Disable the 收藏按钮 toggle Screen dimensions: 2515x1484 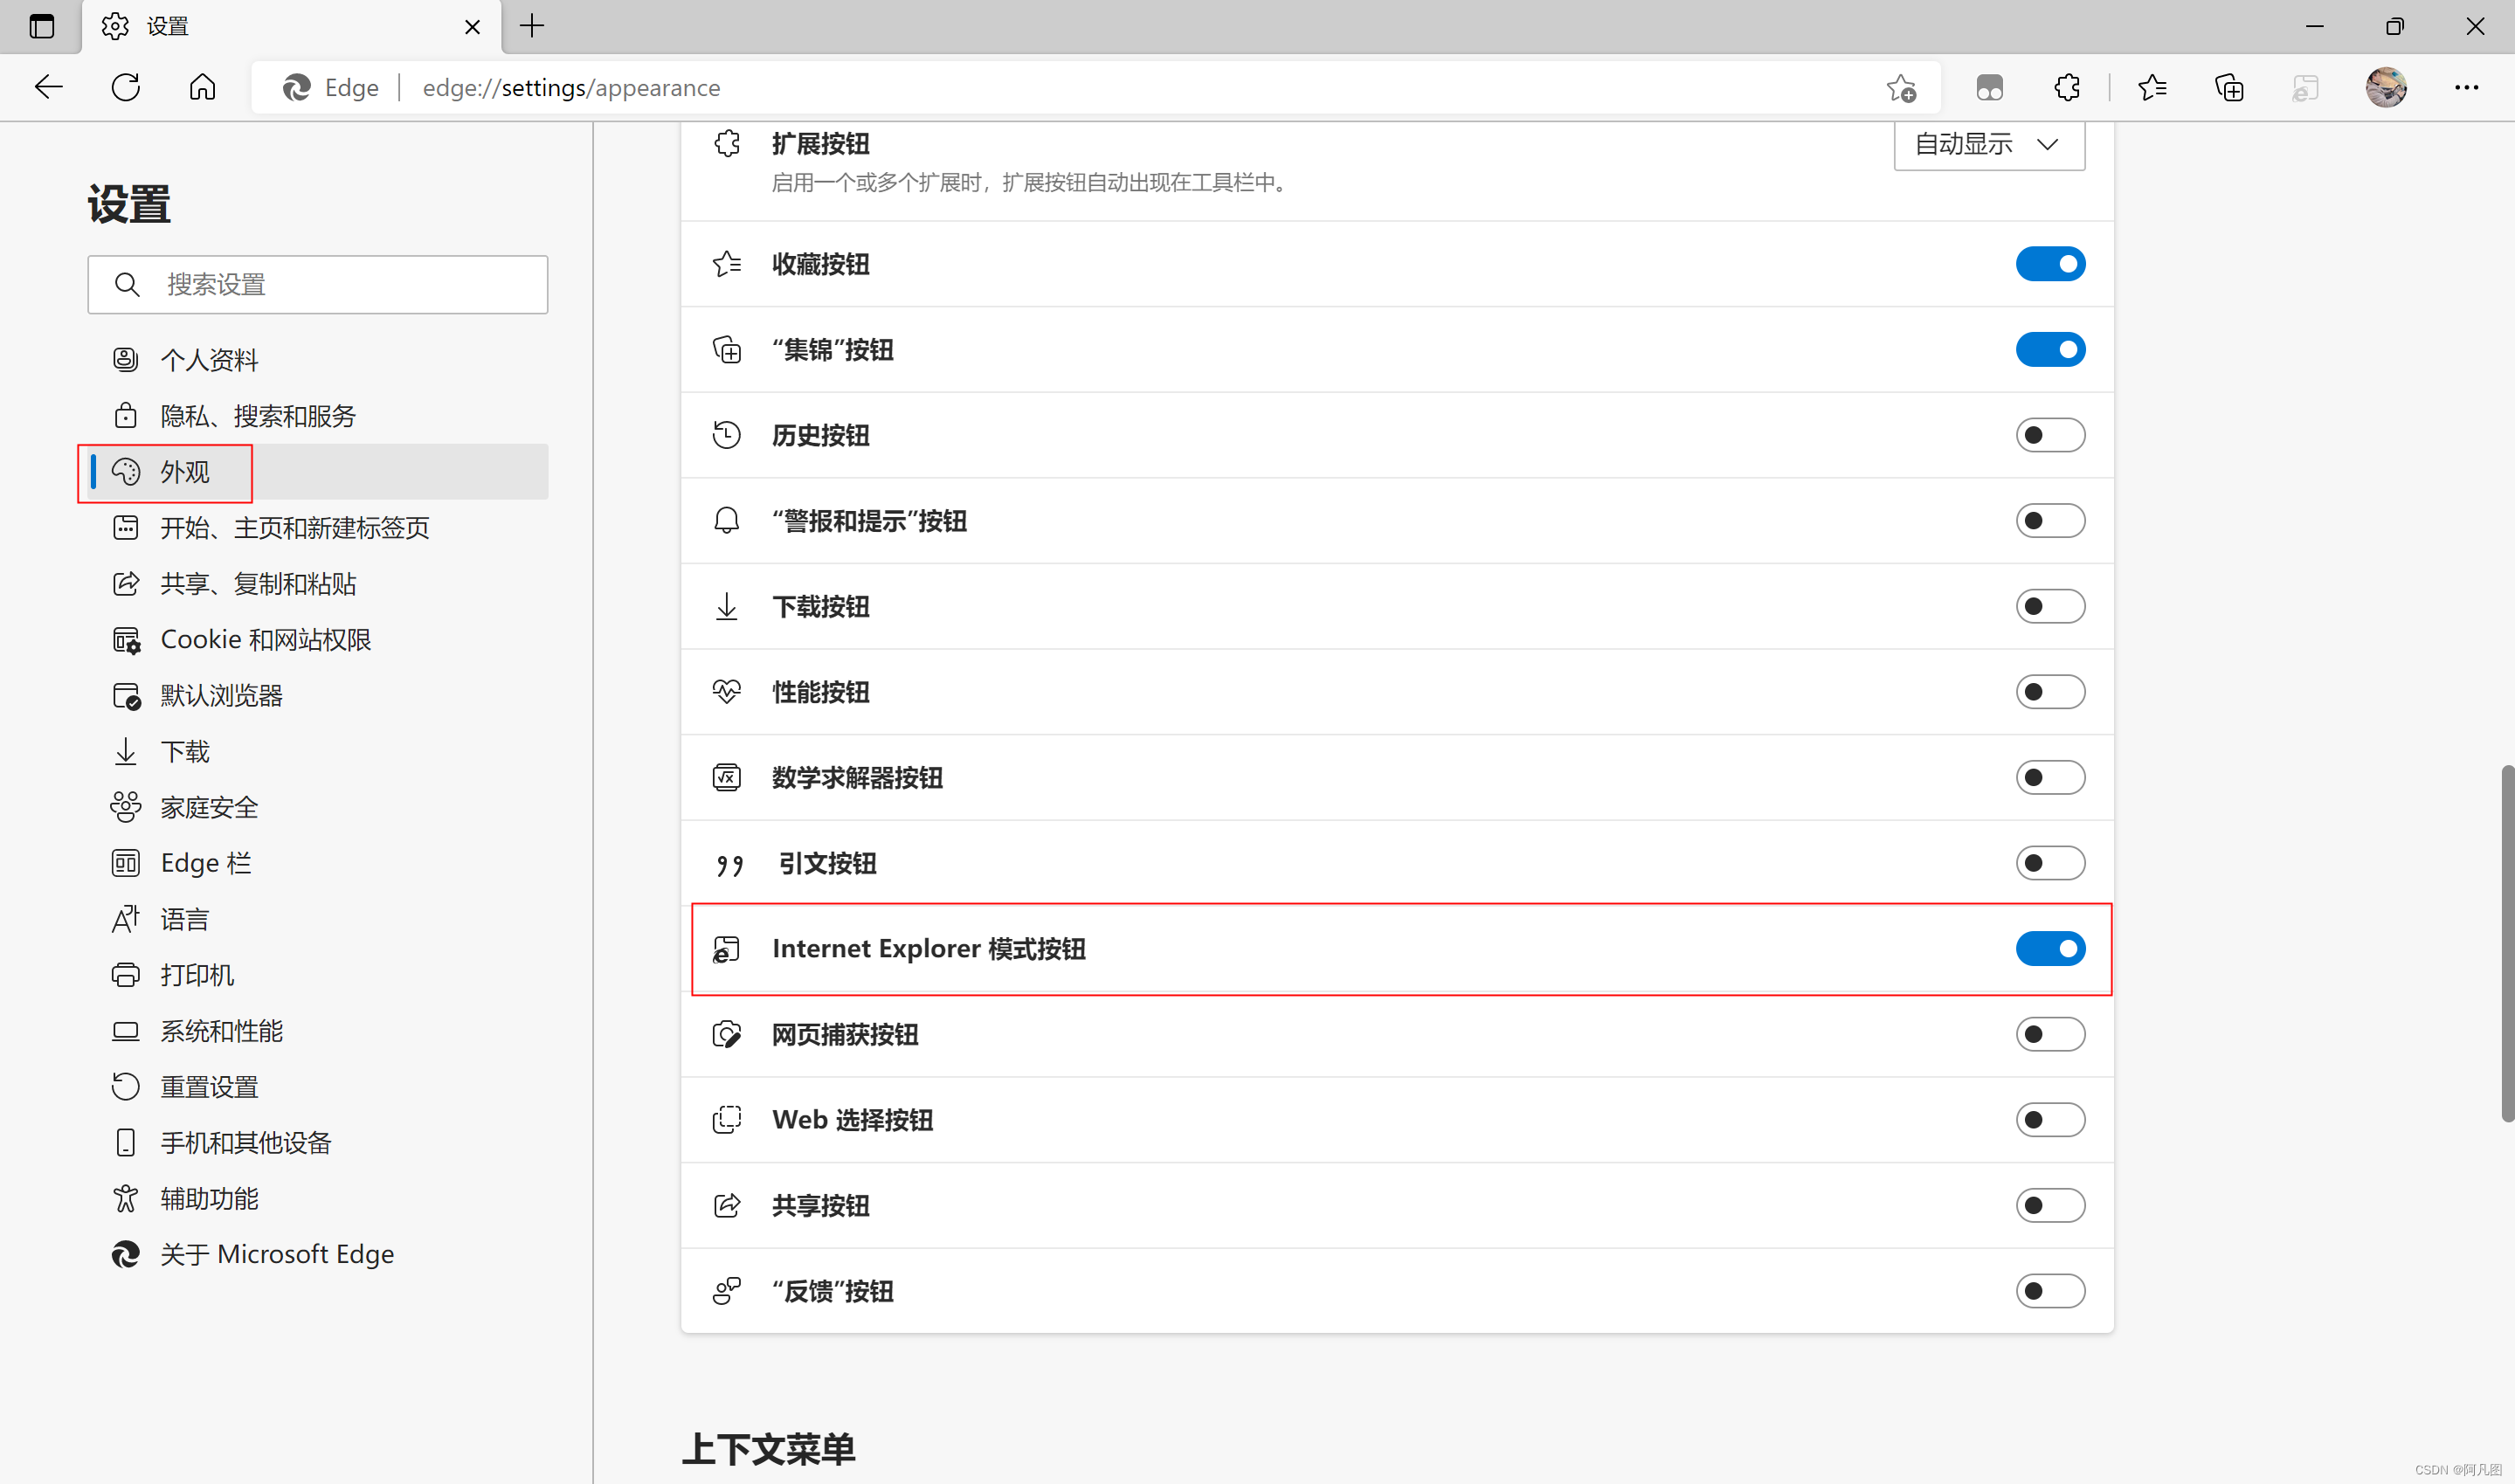[2050, 263]
